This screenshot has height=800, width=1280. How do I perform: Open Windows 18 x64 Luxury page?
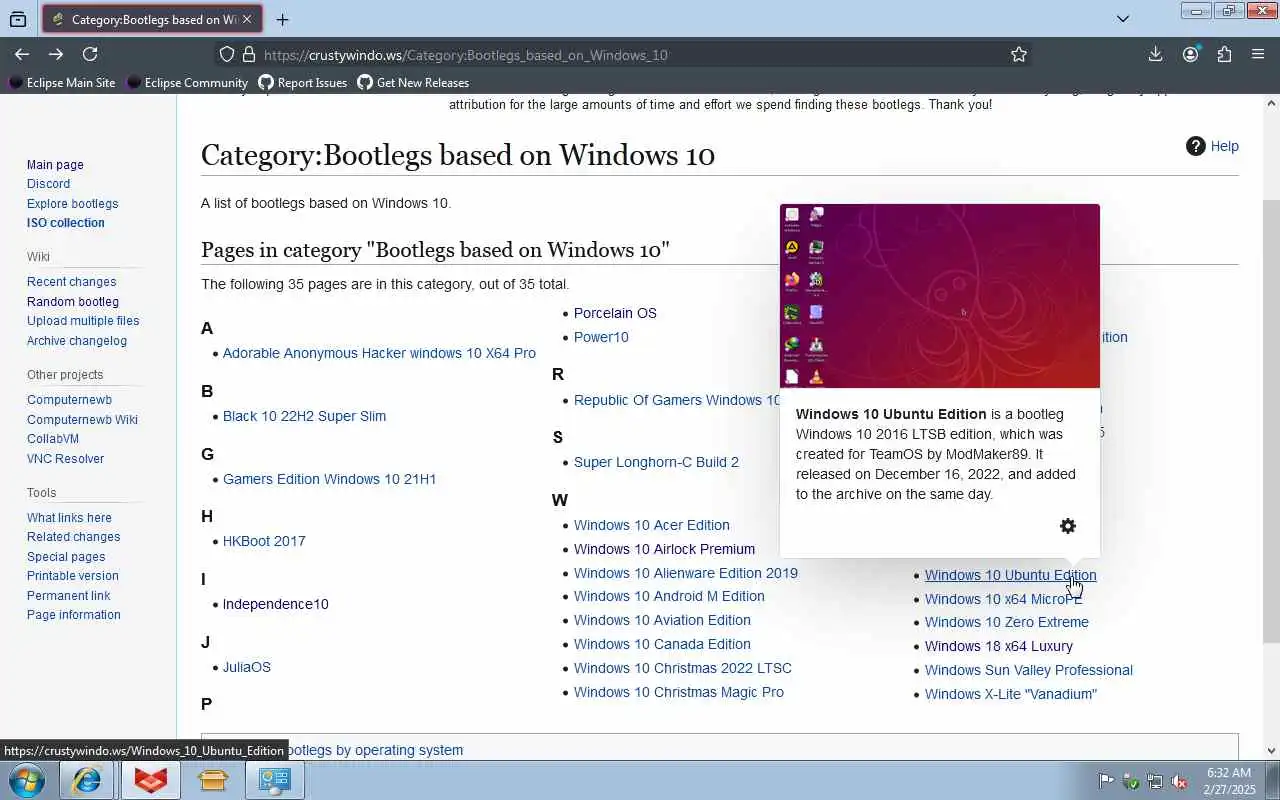click(x=999, y=646)
